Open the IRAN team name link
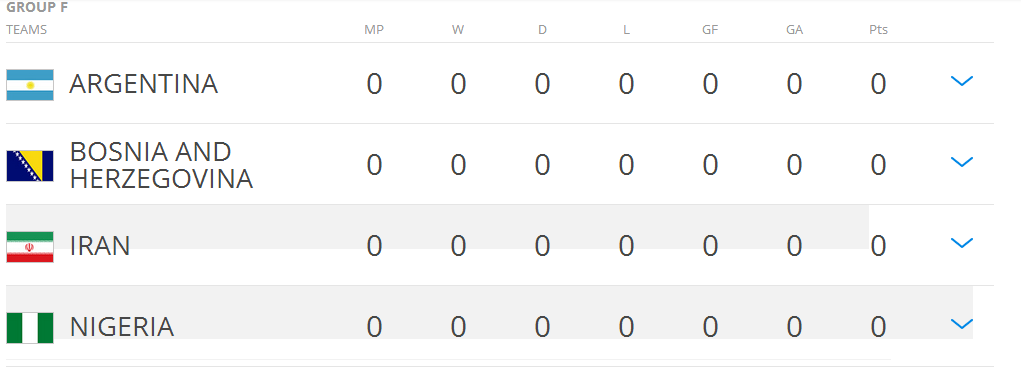 pyautogui.click(x=100, y=246)
